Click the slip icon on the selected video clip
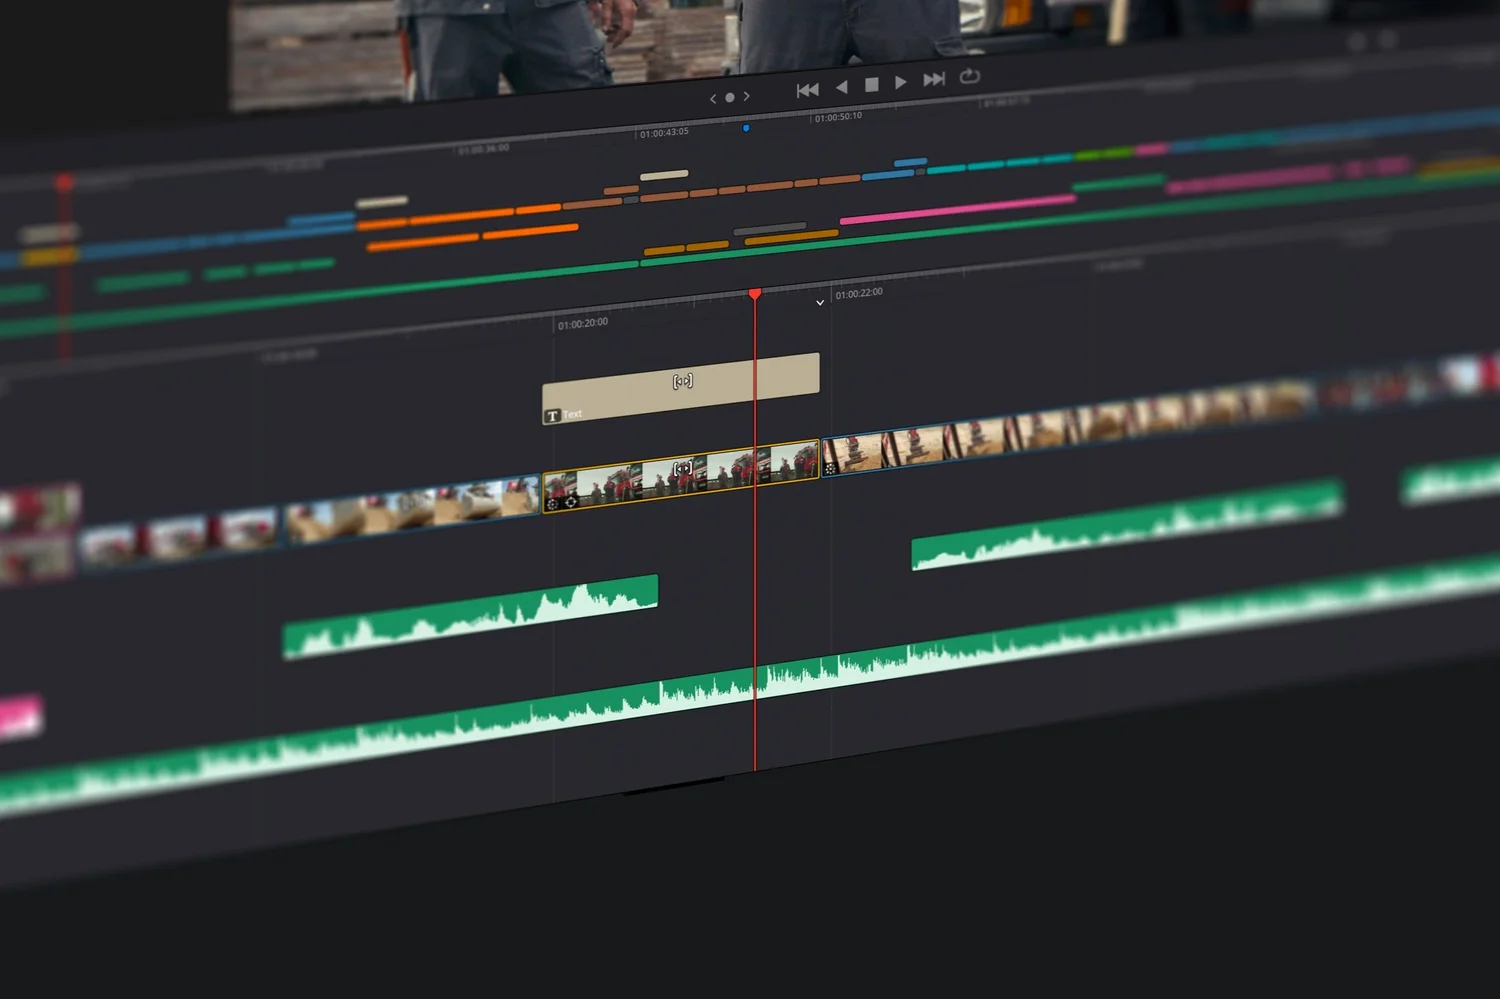 coord(683,467)
